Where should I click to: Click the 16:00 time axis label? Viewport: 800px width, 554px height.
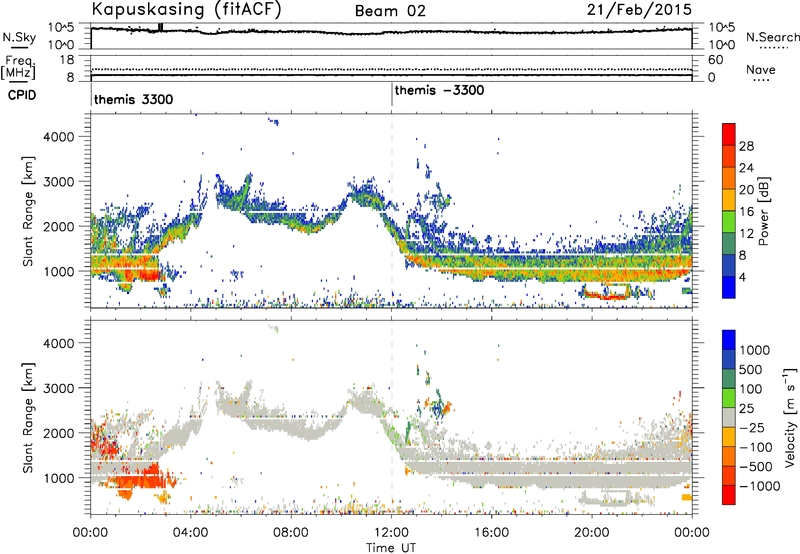(x=491, y=533)
